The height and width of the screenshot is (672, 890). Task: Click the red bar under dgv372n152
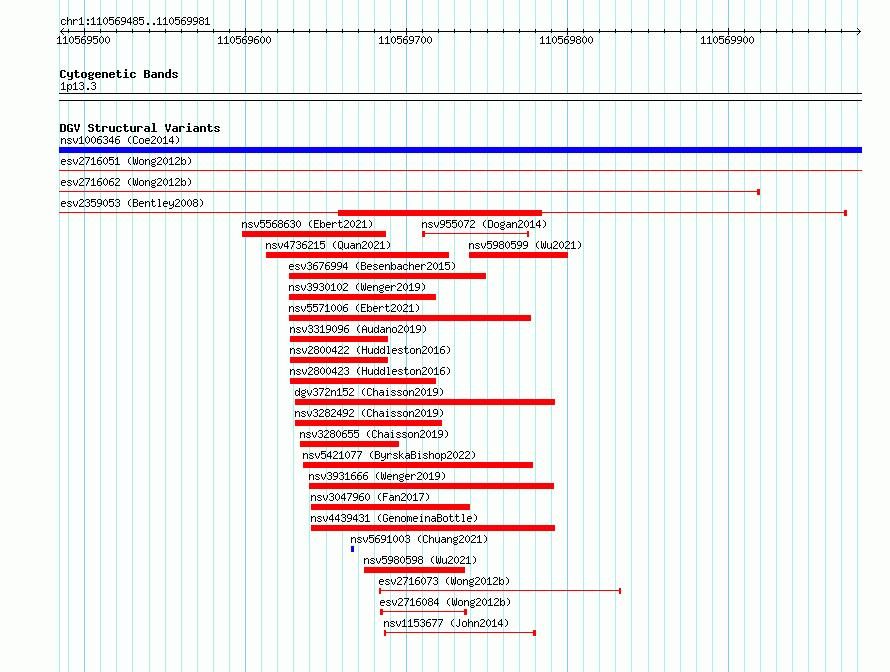[x=425, y=402]
